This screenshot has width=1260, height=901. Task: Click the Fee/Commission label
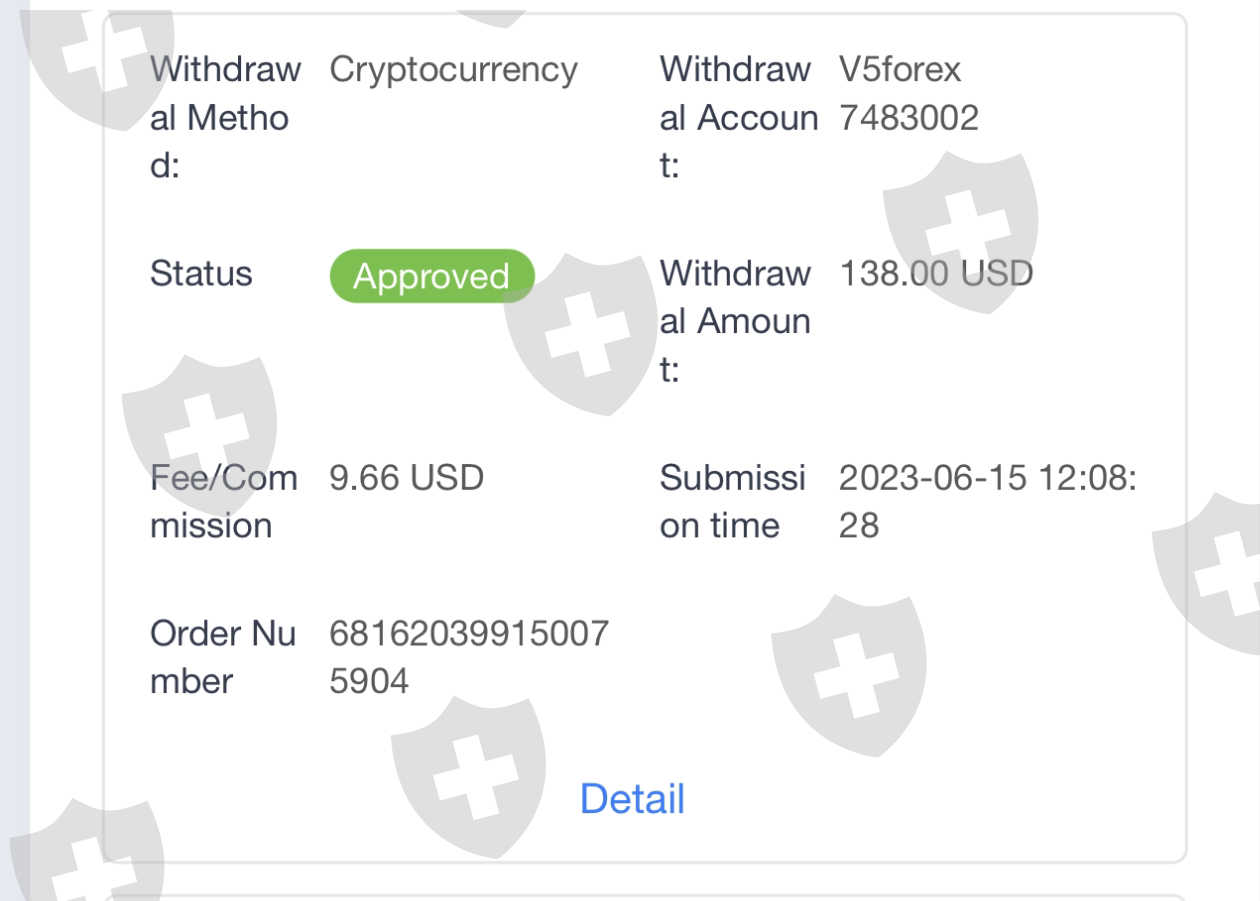click(x=223, y=502)
